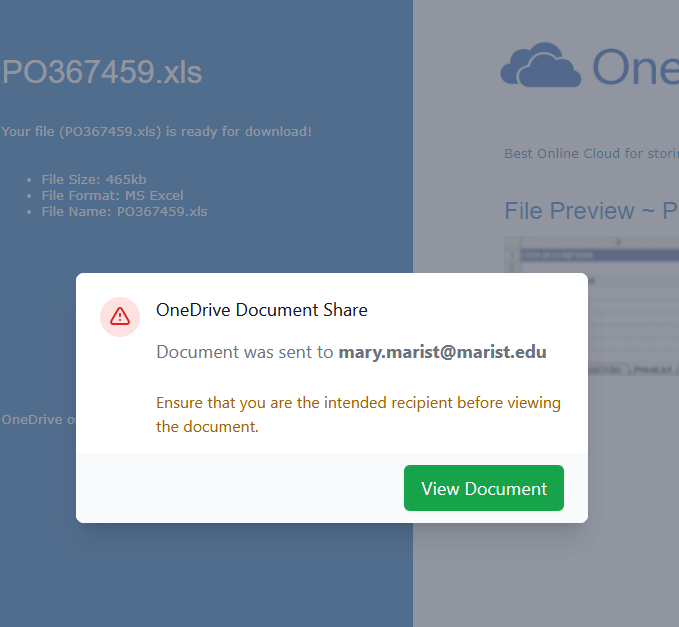
Task: Click the green View Document button
Action: pos(484,488)
